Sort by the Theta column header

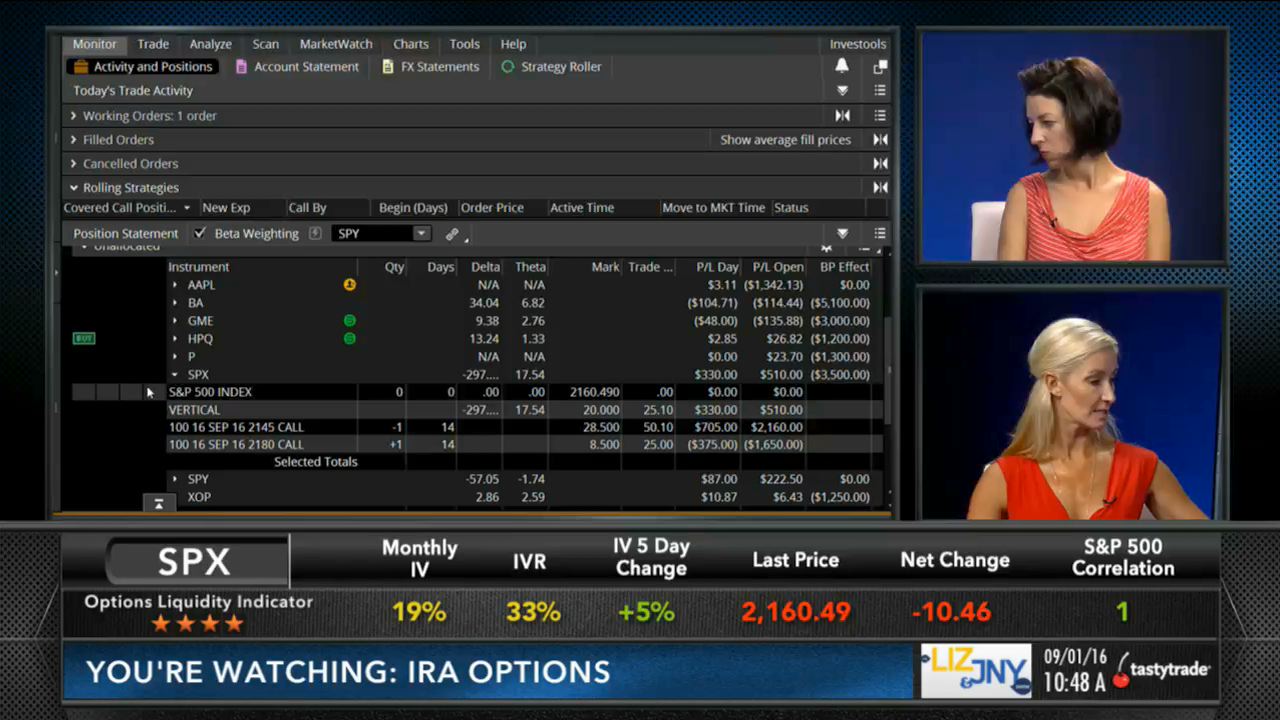[530, 267]
